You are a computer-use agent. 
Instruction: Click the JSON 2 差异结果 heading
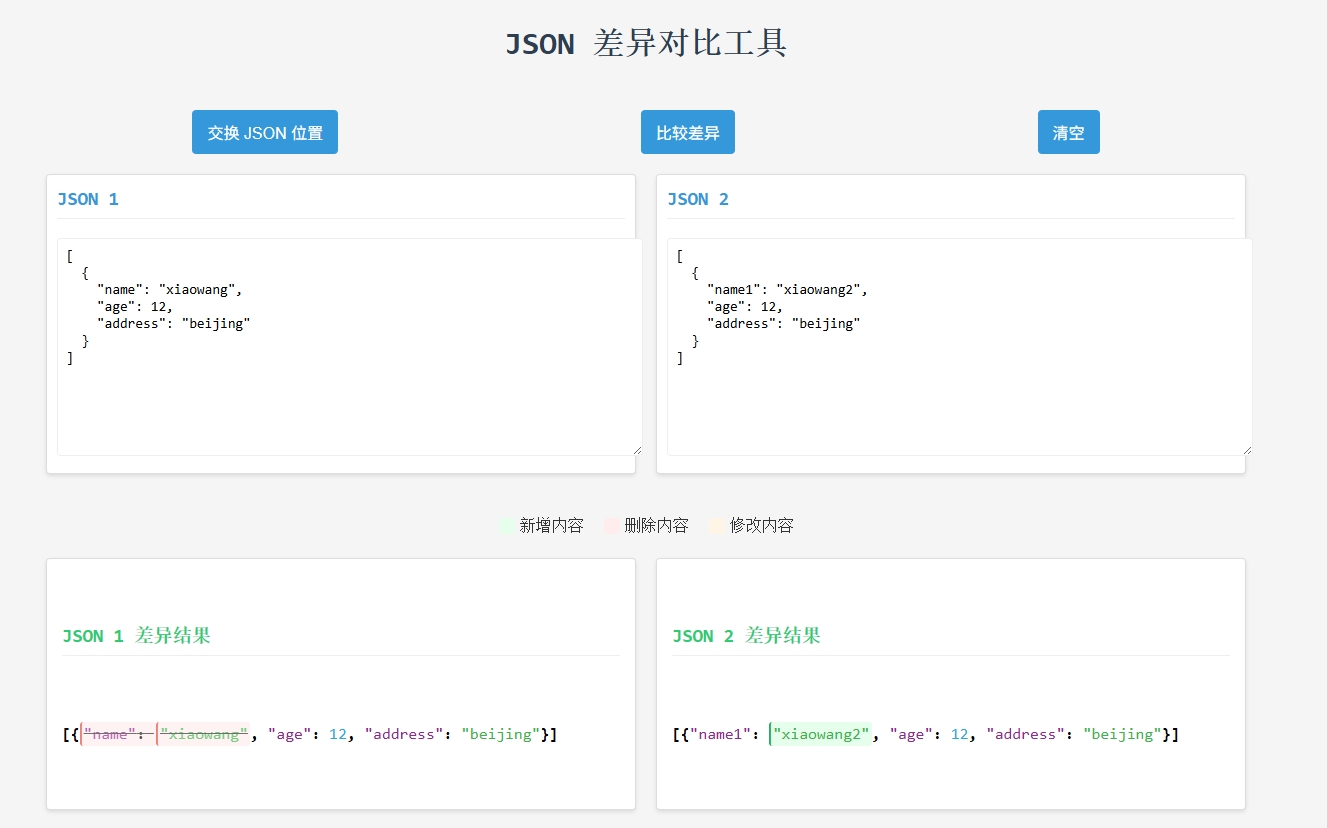746,636
